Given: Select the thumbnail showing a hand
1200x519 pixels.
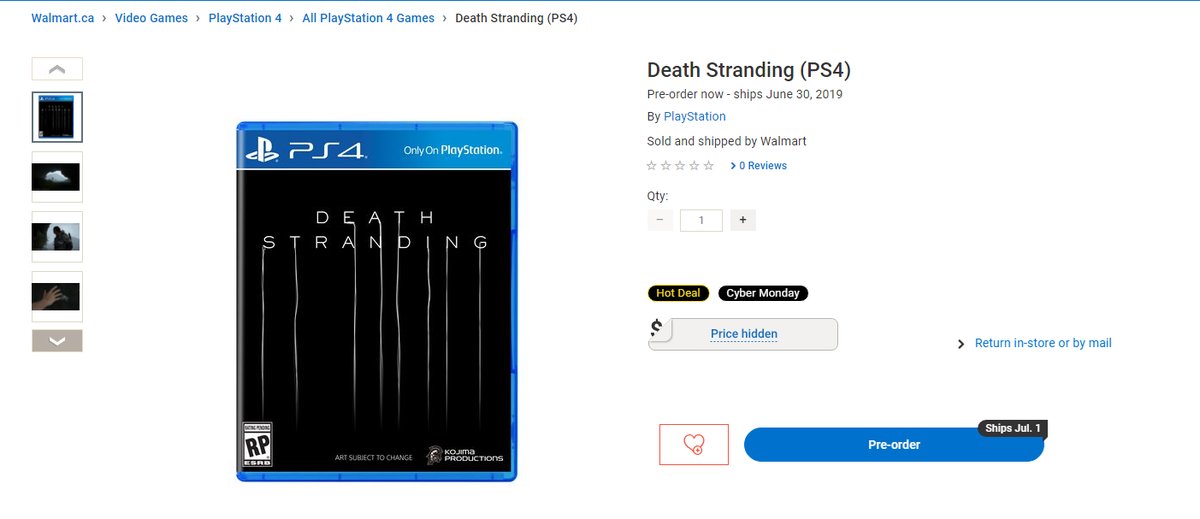Looking at the screenshot, I should (x=57, y=296).
